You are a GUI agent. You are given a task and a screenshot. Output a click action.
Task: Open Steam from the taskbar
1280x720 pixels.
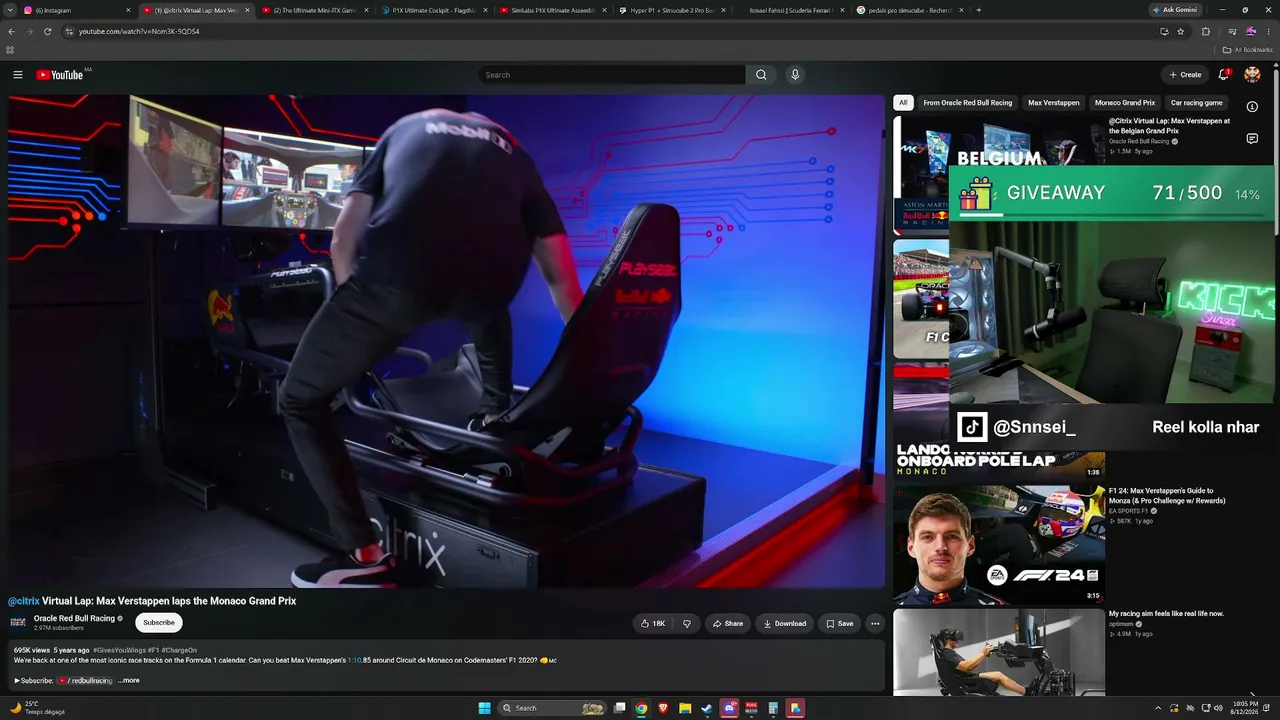pyautogui.click(x=707, y=708)
